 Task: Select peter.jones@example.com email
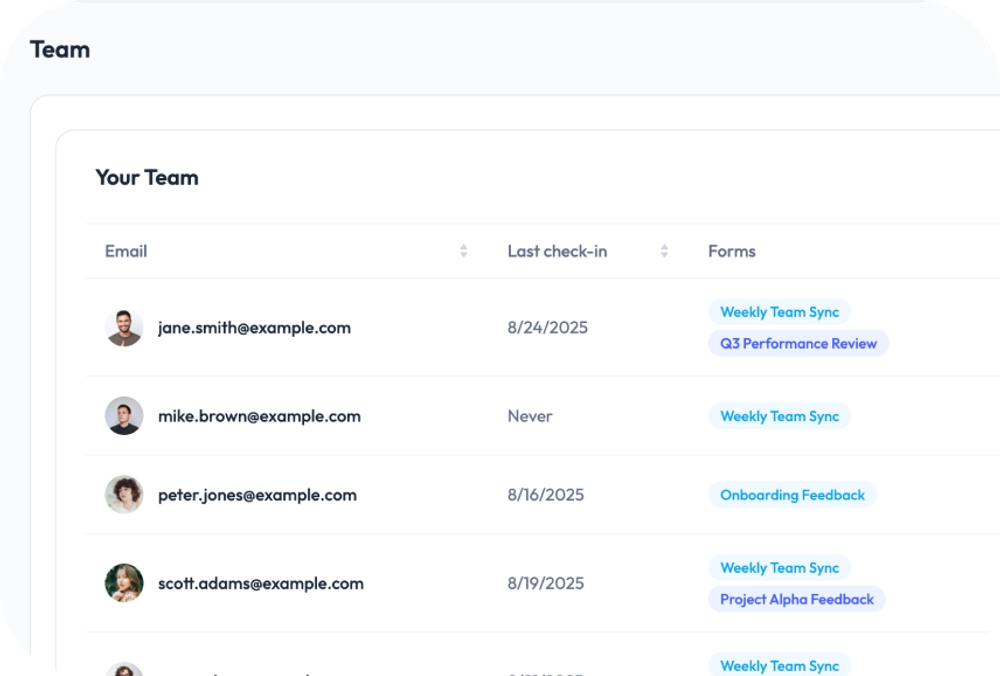[x=257, y=495]
